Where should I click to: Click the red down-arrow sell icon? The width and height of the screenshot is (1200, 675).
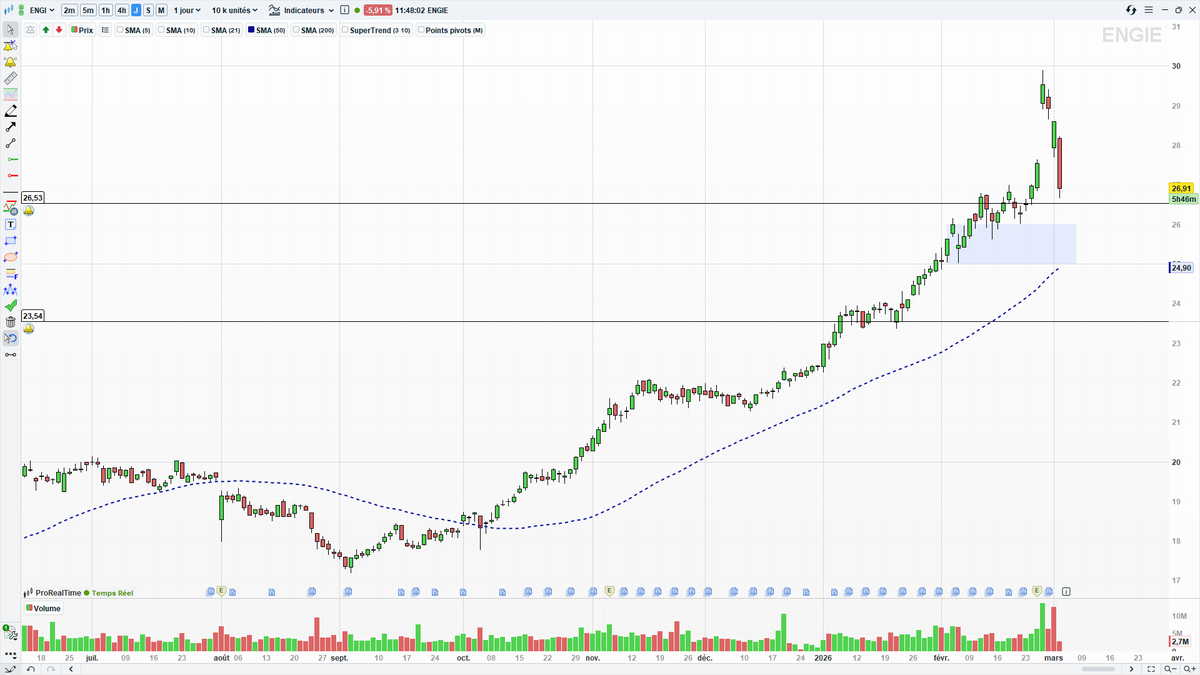(x=59, y=30)
